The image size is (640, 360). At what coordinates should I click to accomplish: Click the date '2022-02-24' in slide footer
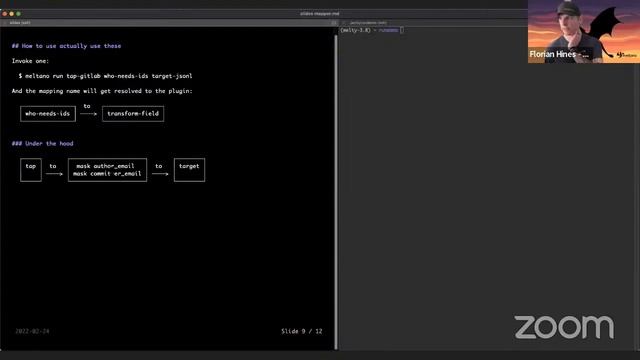point(32,331)
